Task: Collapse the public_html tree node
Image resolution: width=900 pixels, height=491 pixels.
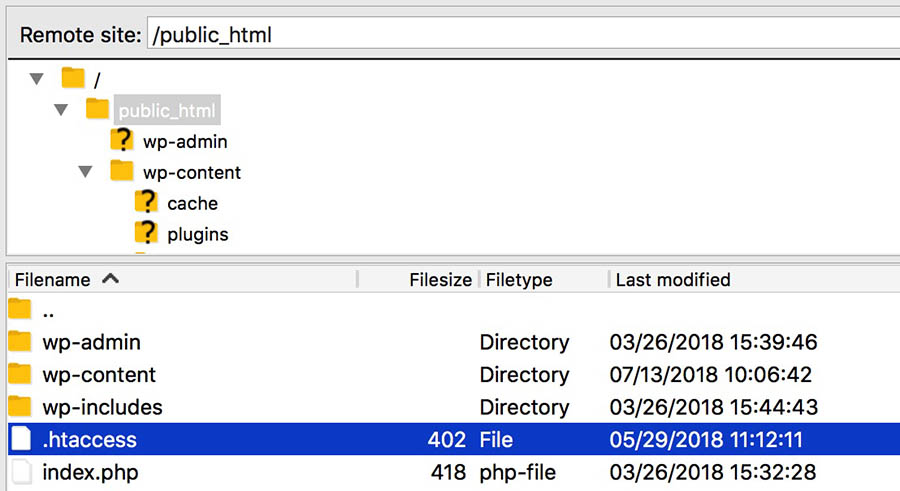Action: [62, 109]
